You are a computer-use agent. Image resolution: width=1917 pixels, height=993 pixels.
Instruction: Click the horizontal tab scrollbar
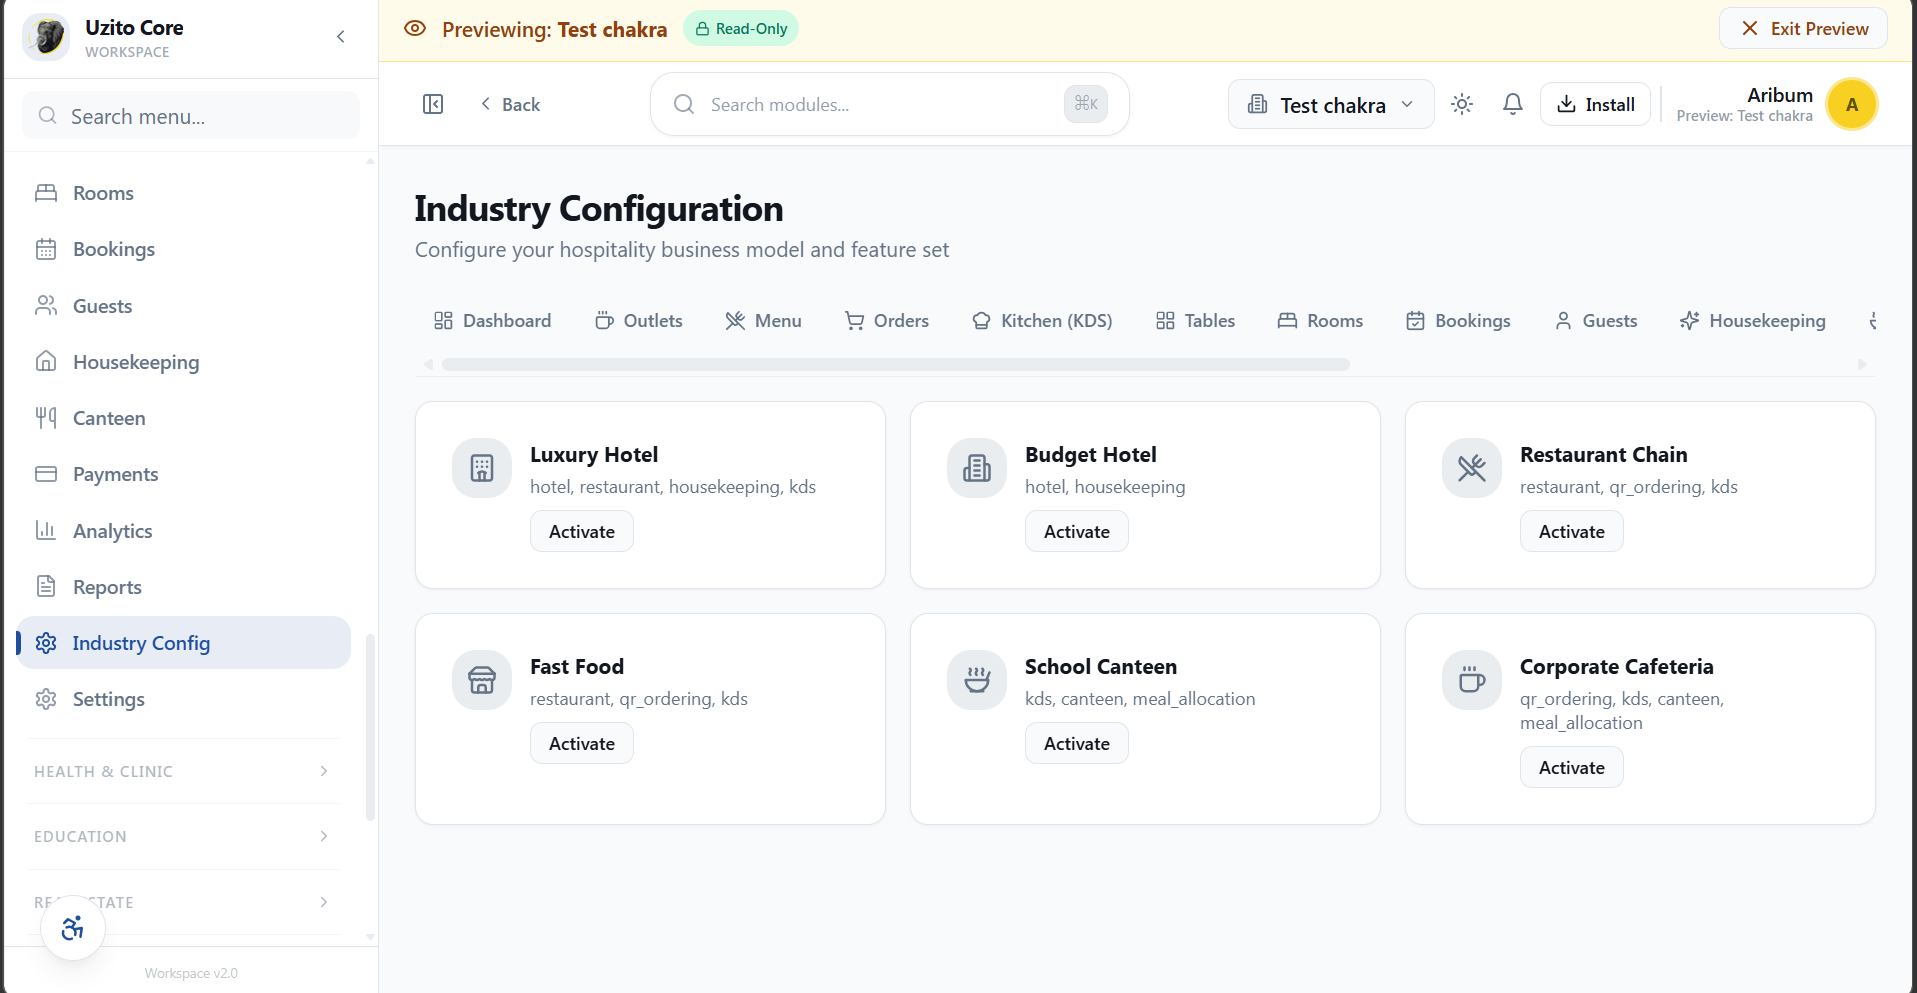coord(895,365)
